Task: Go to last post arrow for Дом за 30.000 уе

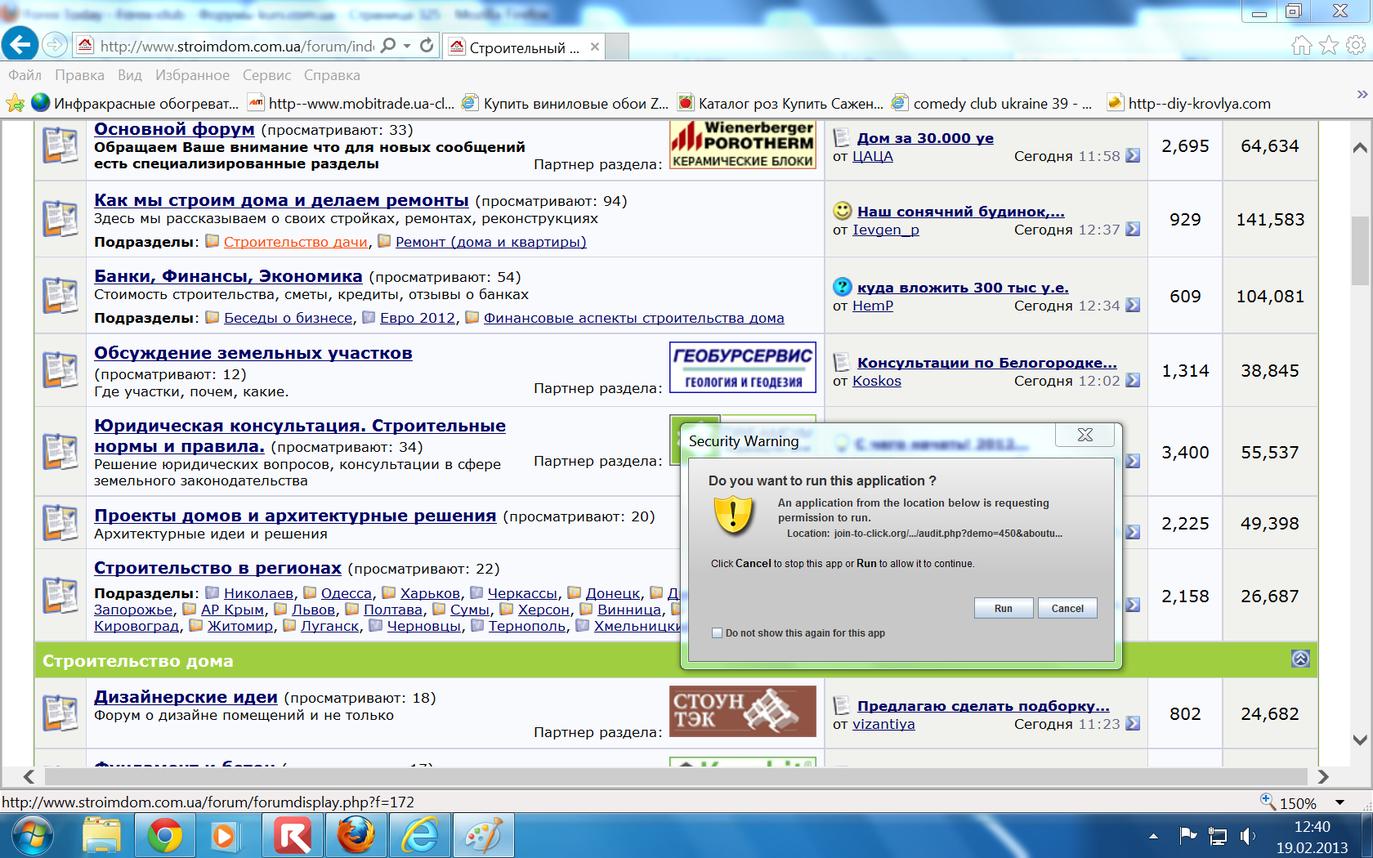Action: [1132, 155]
